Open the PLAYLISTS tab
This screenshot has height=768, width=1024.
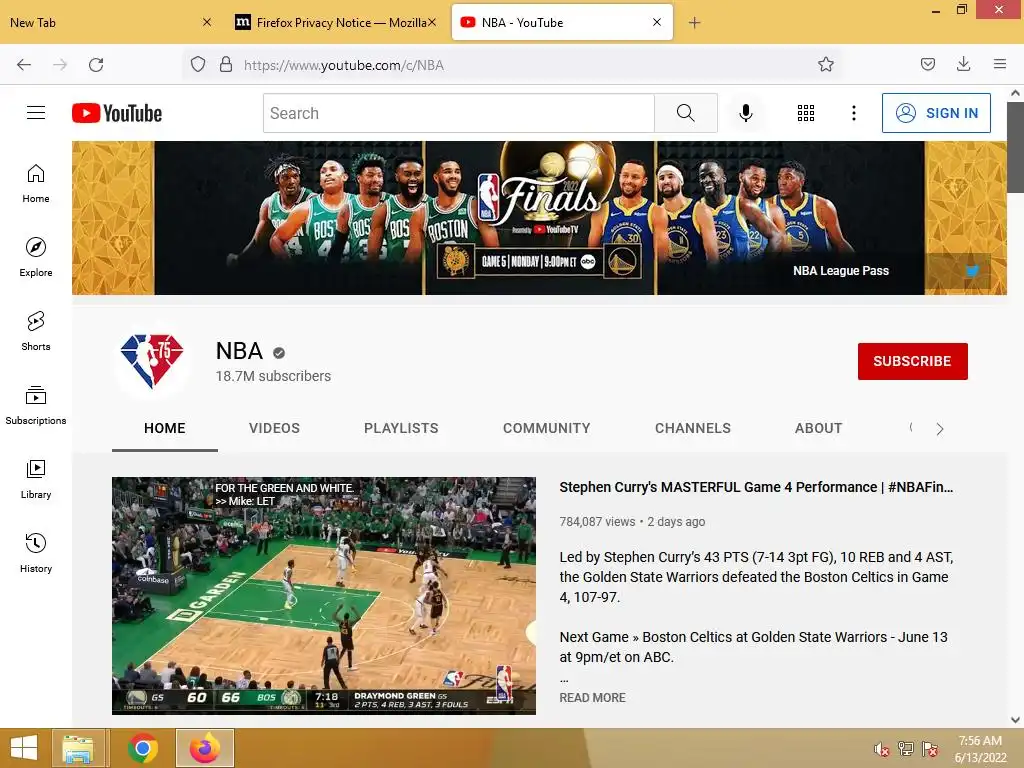point(401,428)
